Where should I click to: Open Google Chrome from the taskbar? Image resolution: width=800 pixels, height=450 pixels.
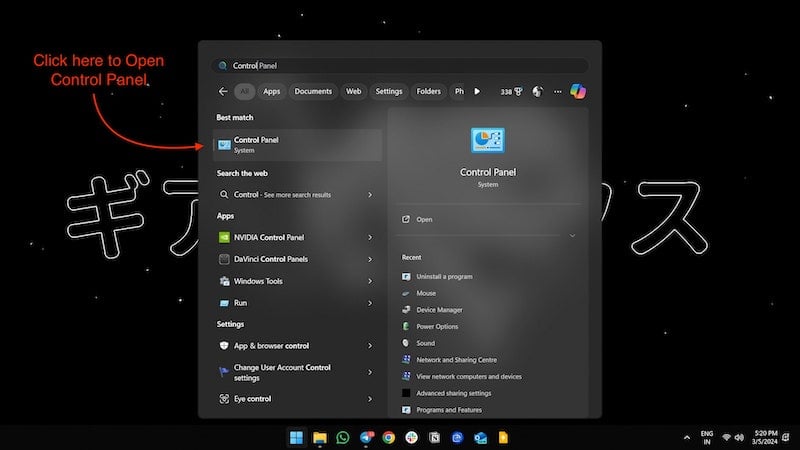pyautogui.click(x=389, y=438)
